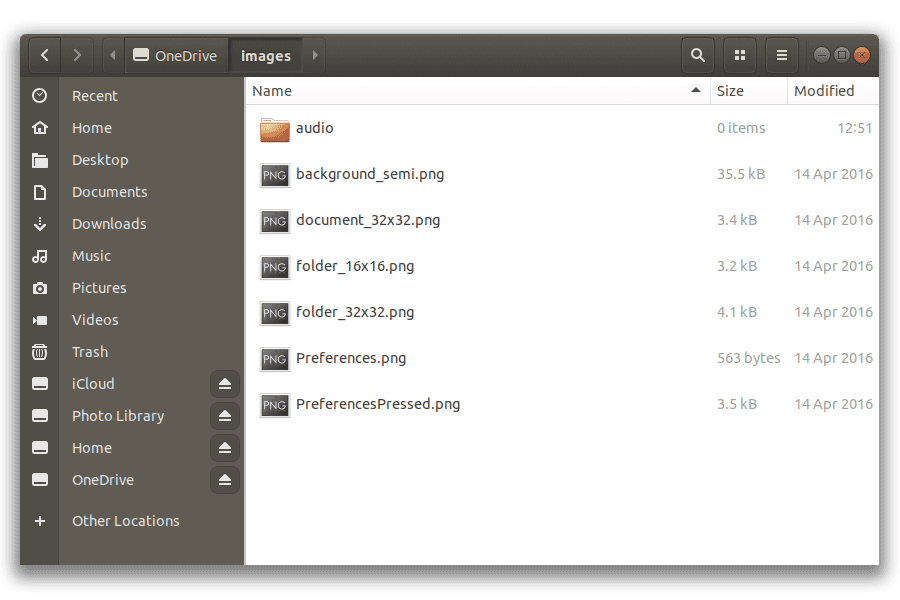Click the Photo Library drive icon
Screen dimensions: 900x600
[x=40, y=416]
